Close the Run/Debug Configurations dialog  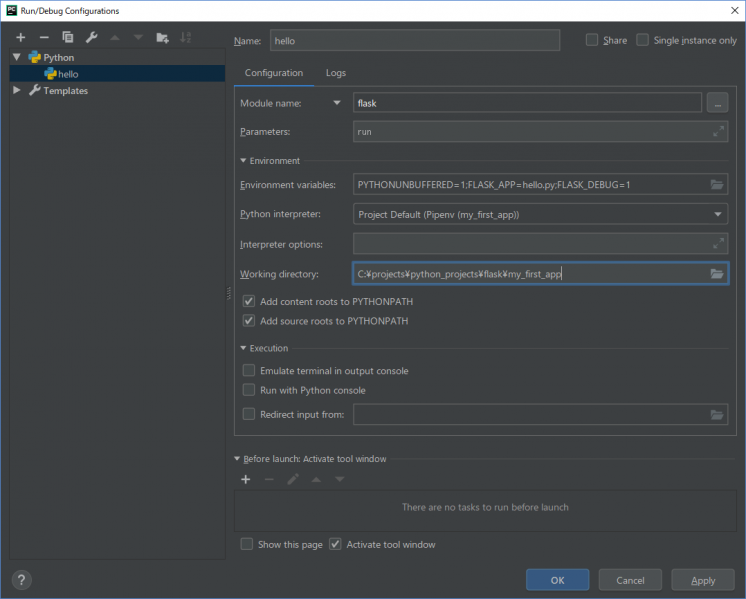(x=735, y=10)
